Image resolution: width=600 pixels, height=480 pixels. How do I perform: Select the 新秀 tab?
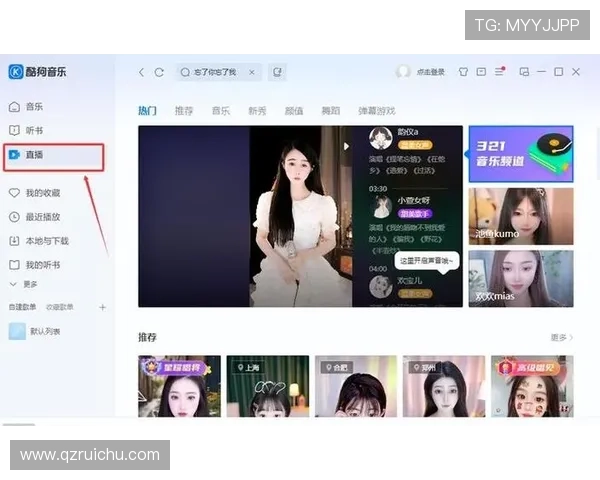(257, 111)
